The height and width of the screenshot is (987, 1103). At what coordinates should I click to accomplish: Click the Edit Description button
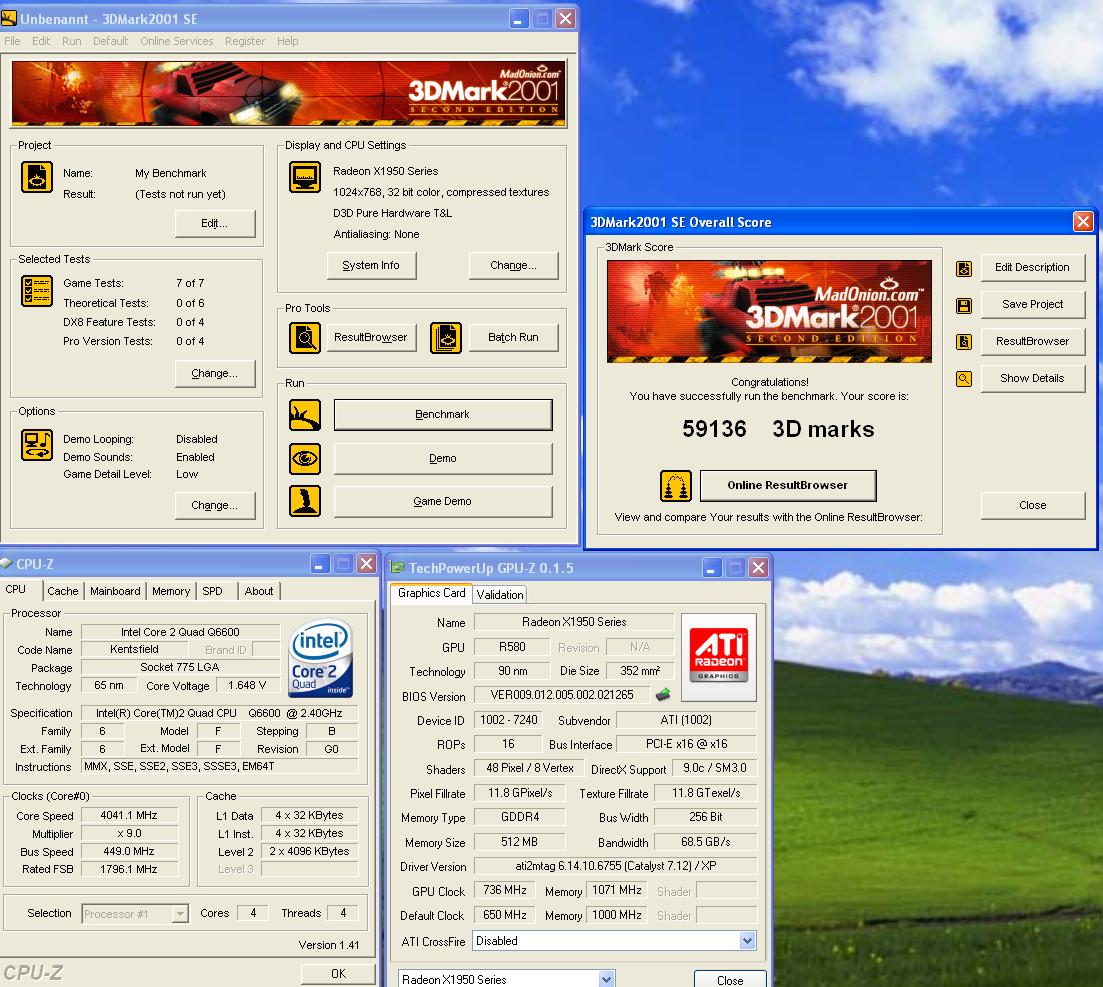(x=1033, y=267)
